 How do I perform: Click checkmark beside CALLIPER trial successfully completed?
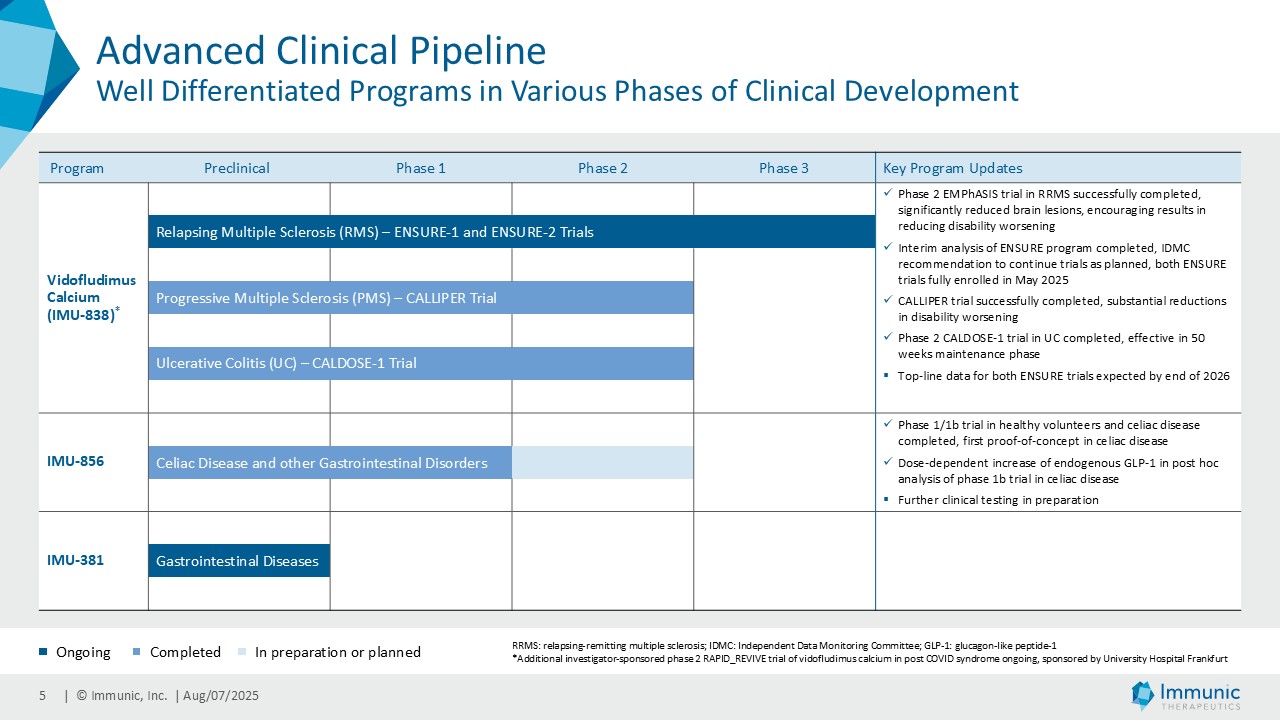pos(888,301)
